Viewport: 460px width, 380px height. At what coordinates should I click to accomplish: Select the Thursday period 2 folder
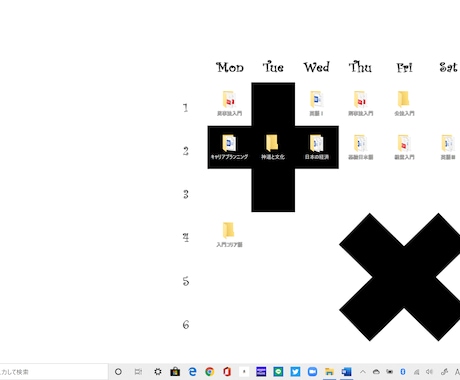[360, 147]
